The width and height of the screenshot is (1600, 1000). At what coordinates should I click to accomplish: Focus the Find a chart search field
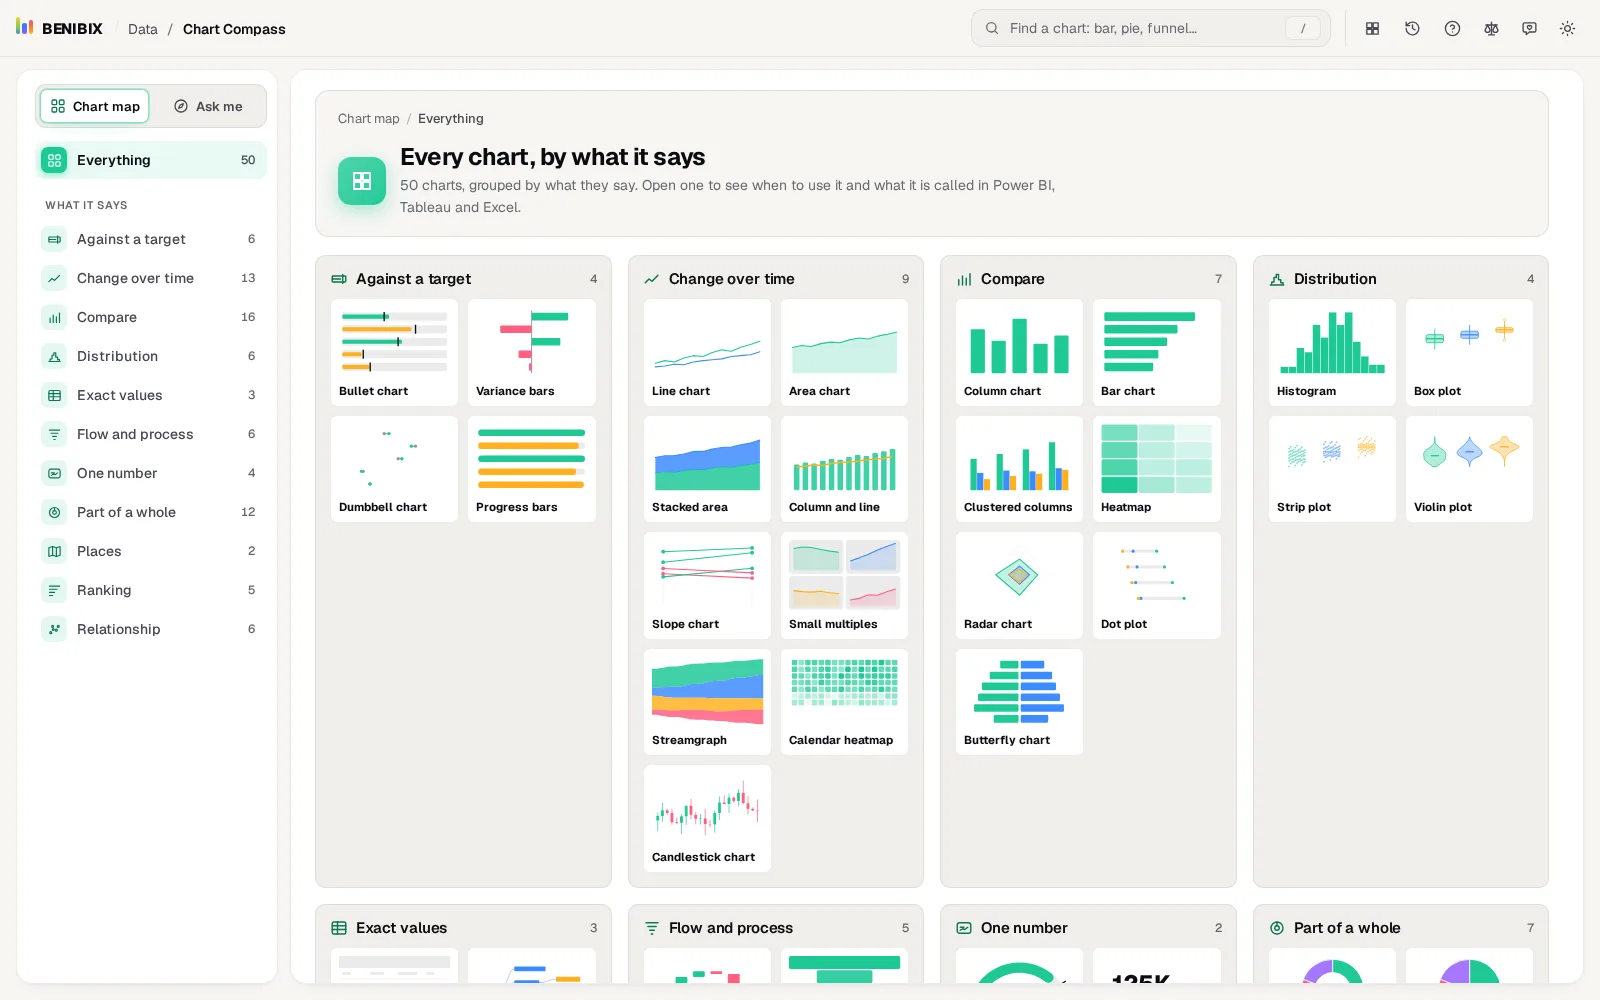coord(1151,28)
